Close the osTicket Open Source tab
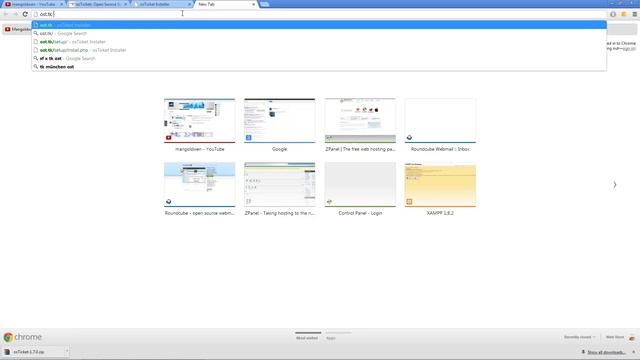Image resolution: width=640 pixels, height=360 pixels. (126, 4)
